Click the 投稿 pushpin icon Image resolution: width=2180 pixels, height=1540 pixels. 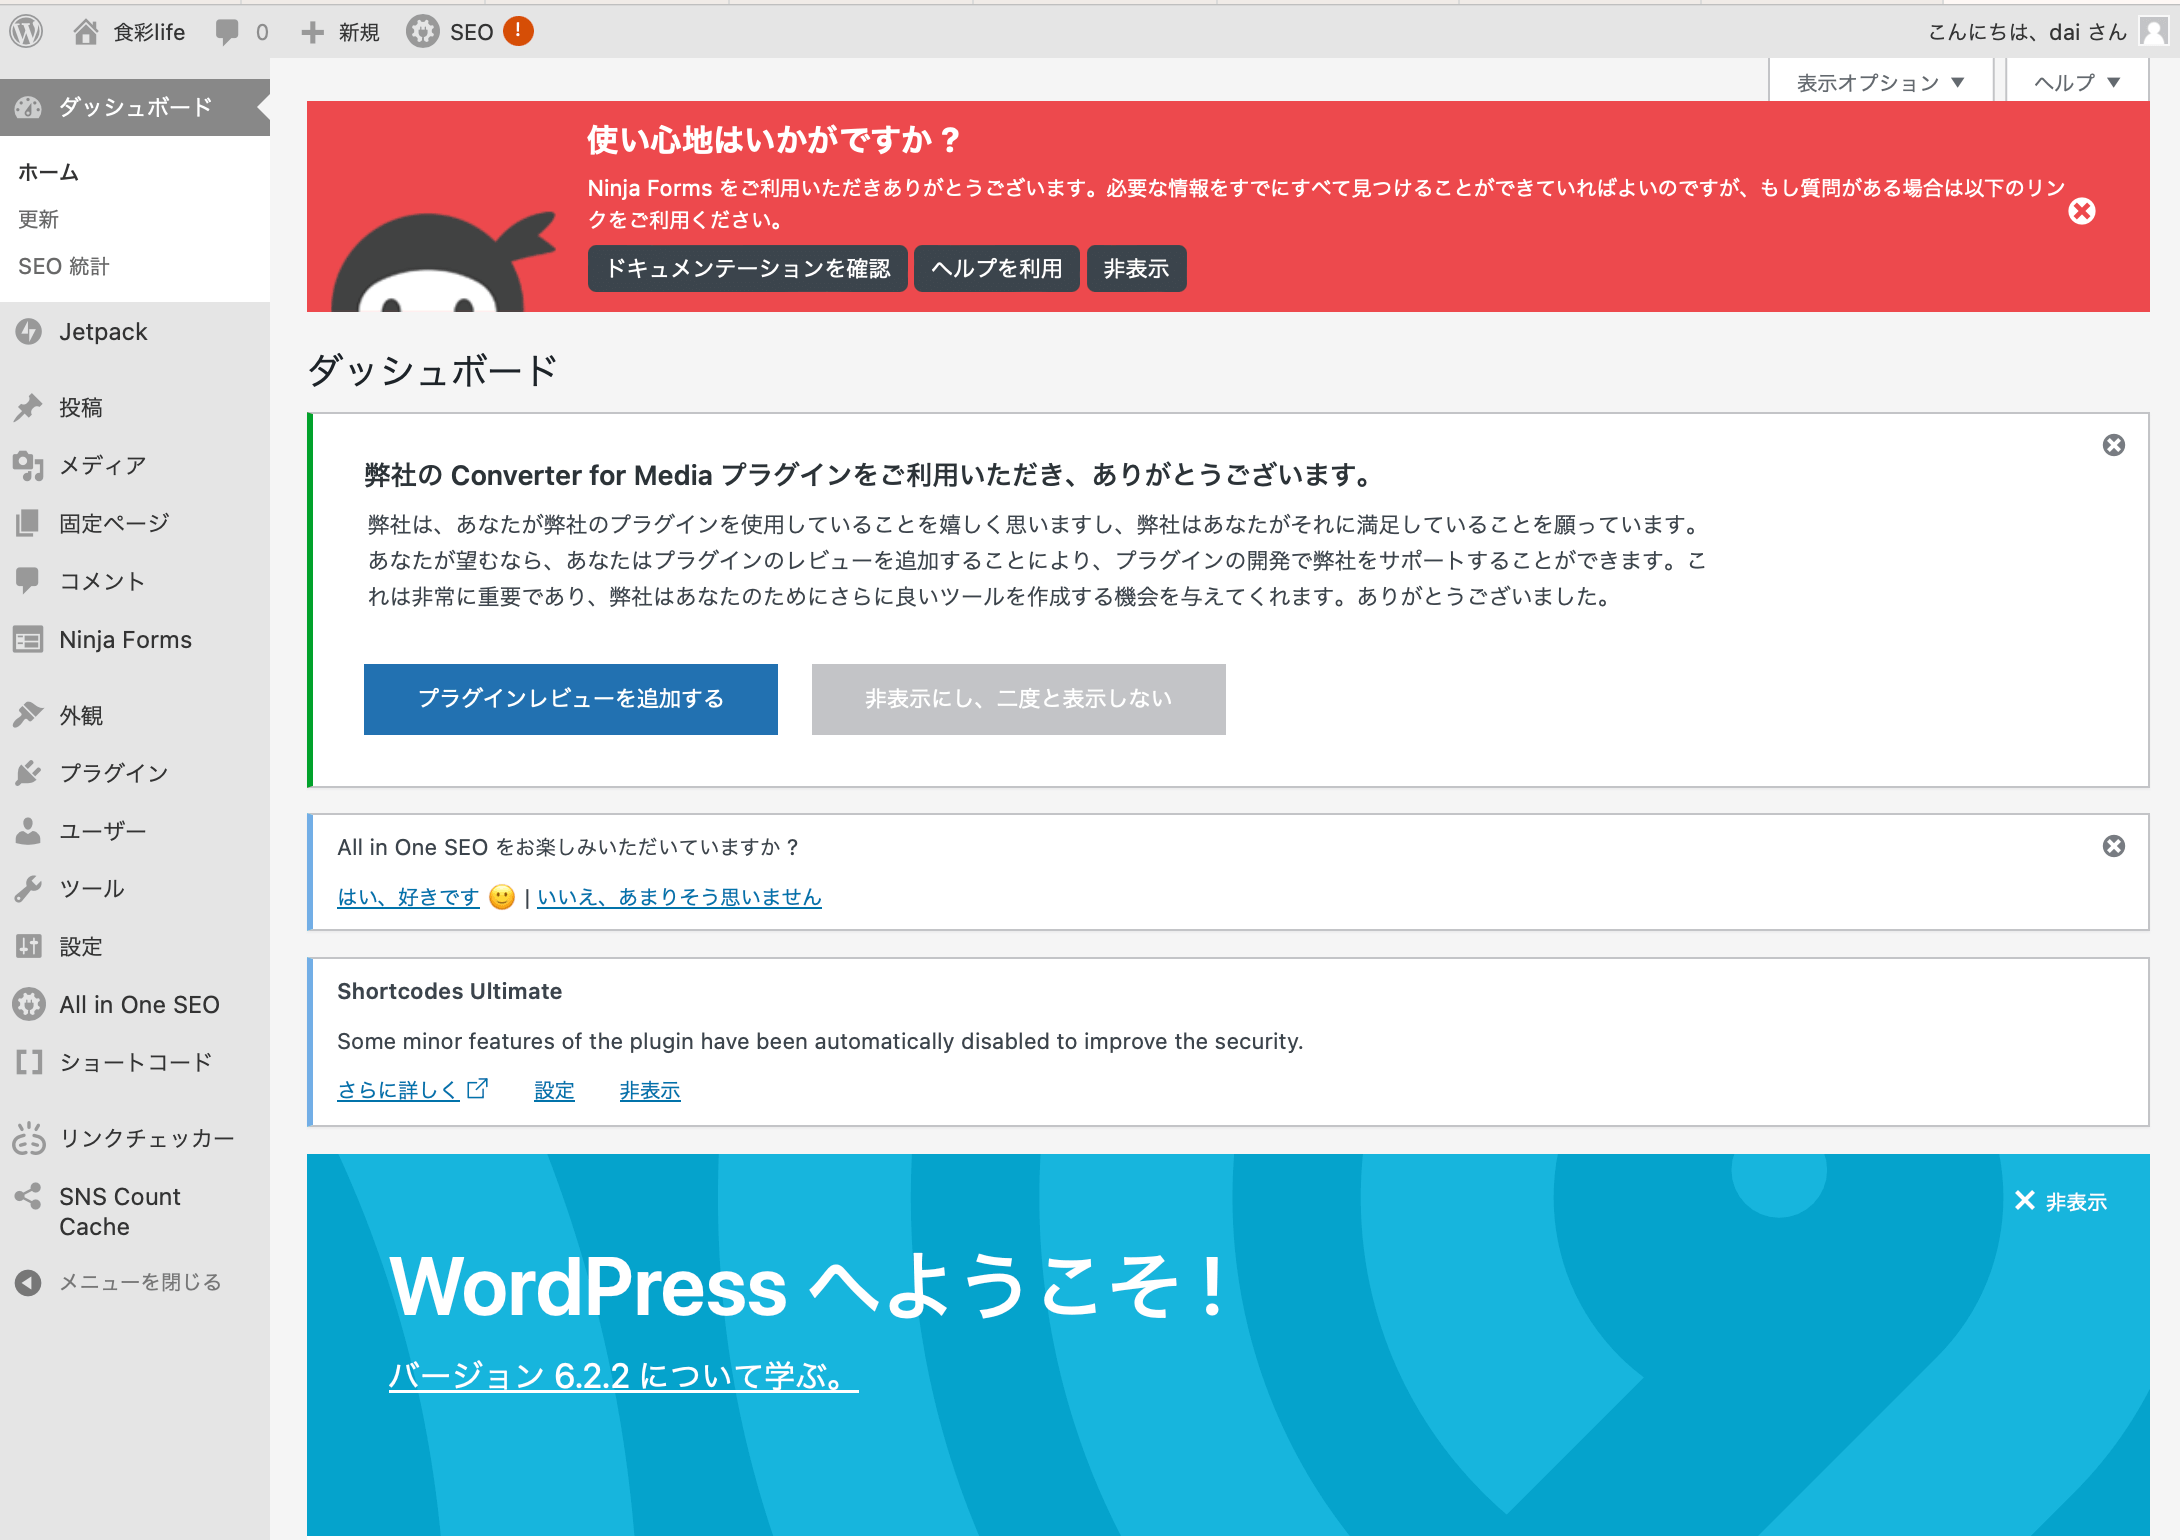click(29, 407)
